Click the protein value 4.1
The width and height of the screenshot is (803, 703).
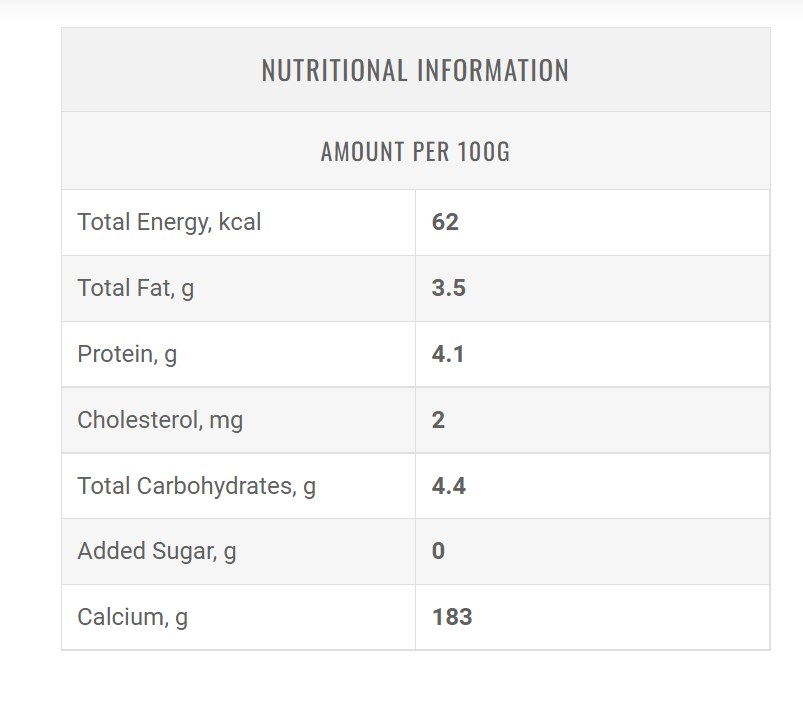448,354
